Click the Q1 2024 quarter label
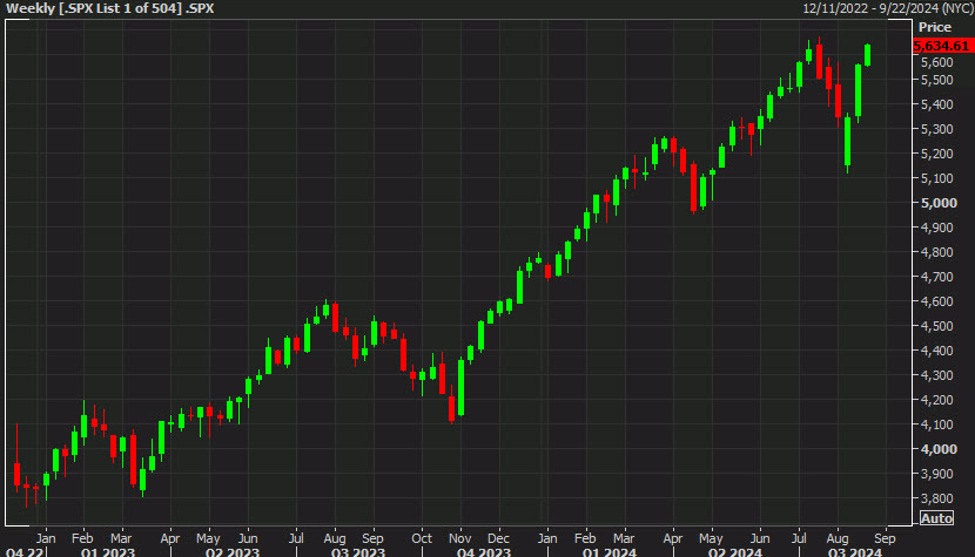The width and height of the screenshot is (975, 557). coord(609,552)
